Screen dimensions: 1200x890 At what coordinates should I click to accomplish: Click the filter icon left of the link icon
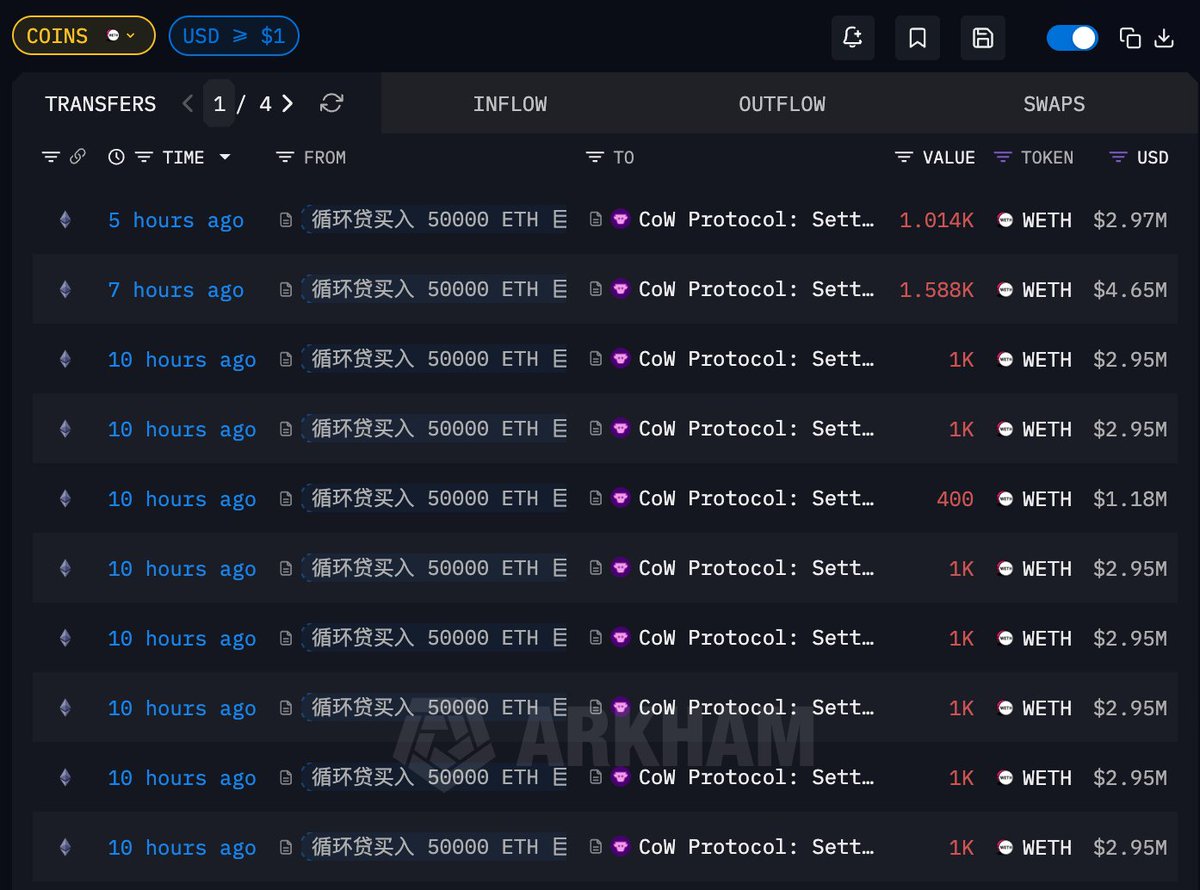pyautogui.click(x=51, y=157)
